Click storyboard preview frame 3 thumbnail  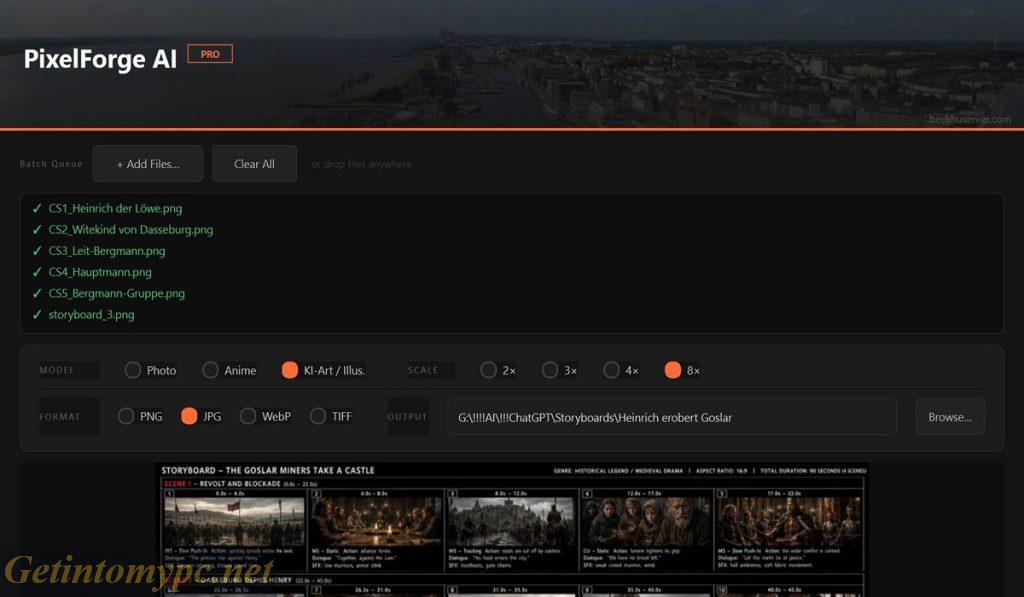[x=511, y=521]
